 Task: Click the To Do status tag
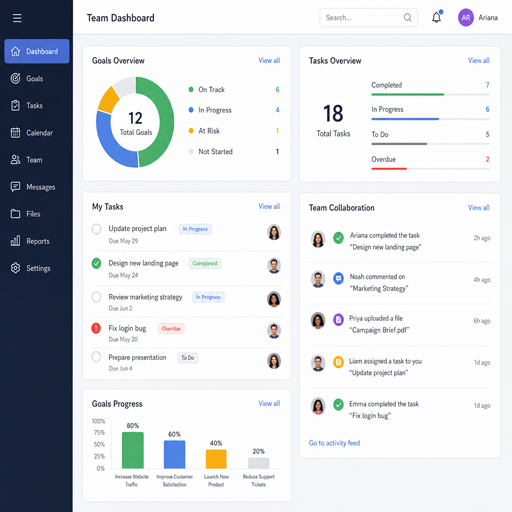pyautogui.click(x=188, y=358)
